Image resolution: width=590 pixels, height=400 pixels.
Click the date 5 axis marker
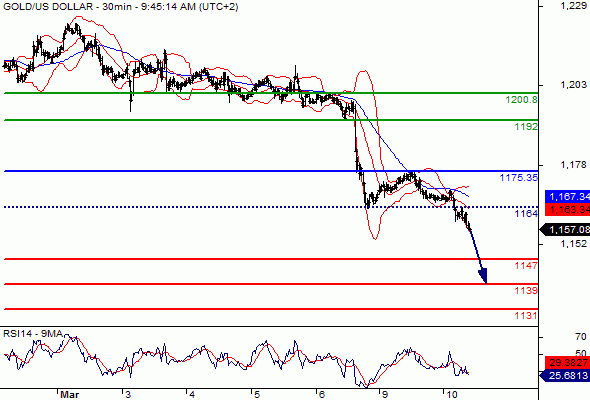257,394
